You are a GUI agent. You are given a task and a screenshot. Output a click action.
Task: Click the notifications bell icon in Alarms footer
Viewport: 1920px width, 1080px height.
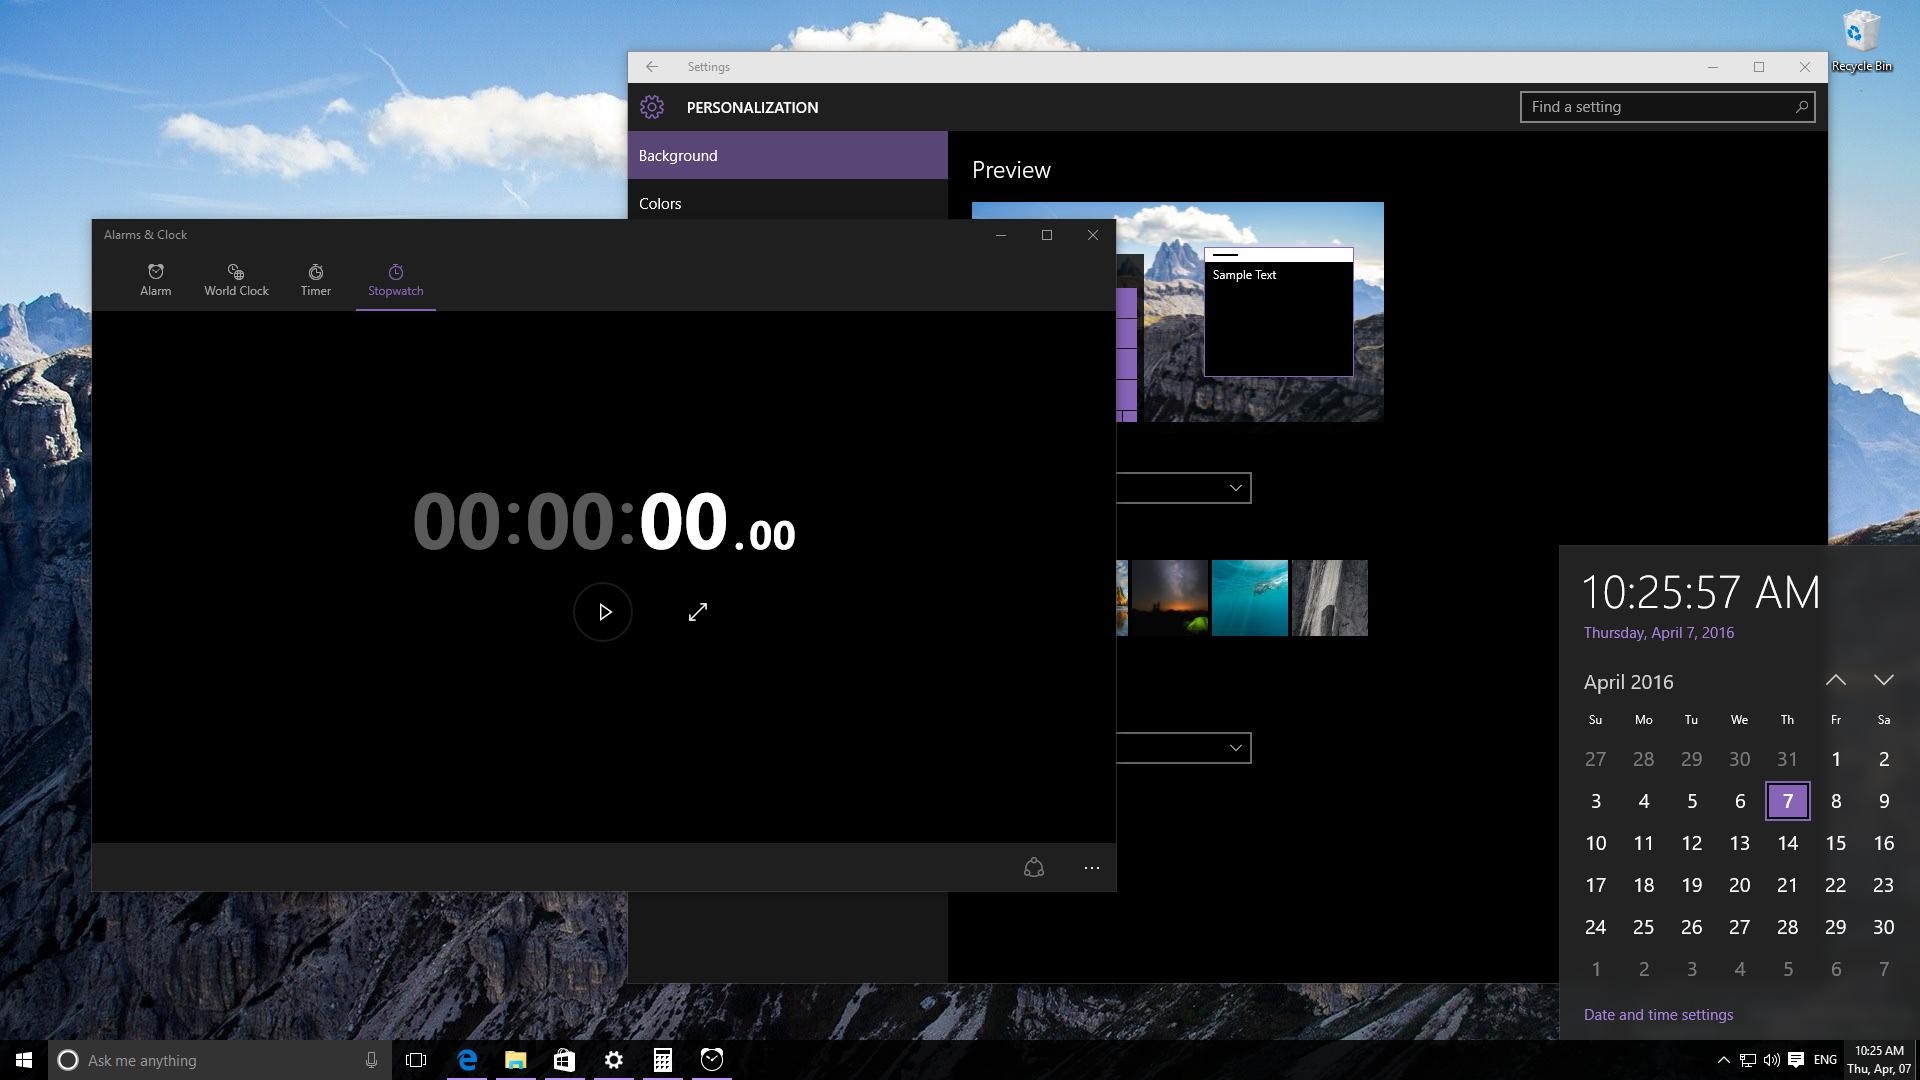tap(1034, 868)
